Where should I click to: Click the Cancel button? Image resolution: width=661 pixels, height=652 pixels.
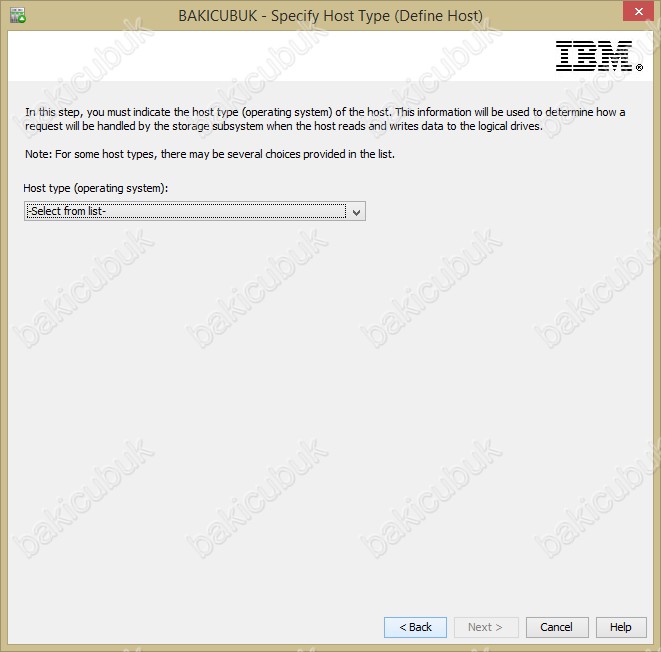point(557,627)
